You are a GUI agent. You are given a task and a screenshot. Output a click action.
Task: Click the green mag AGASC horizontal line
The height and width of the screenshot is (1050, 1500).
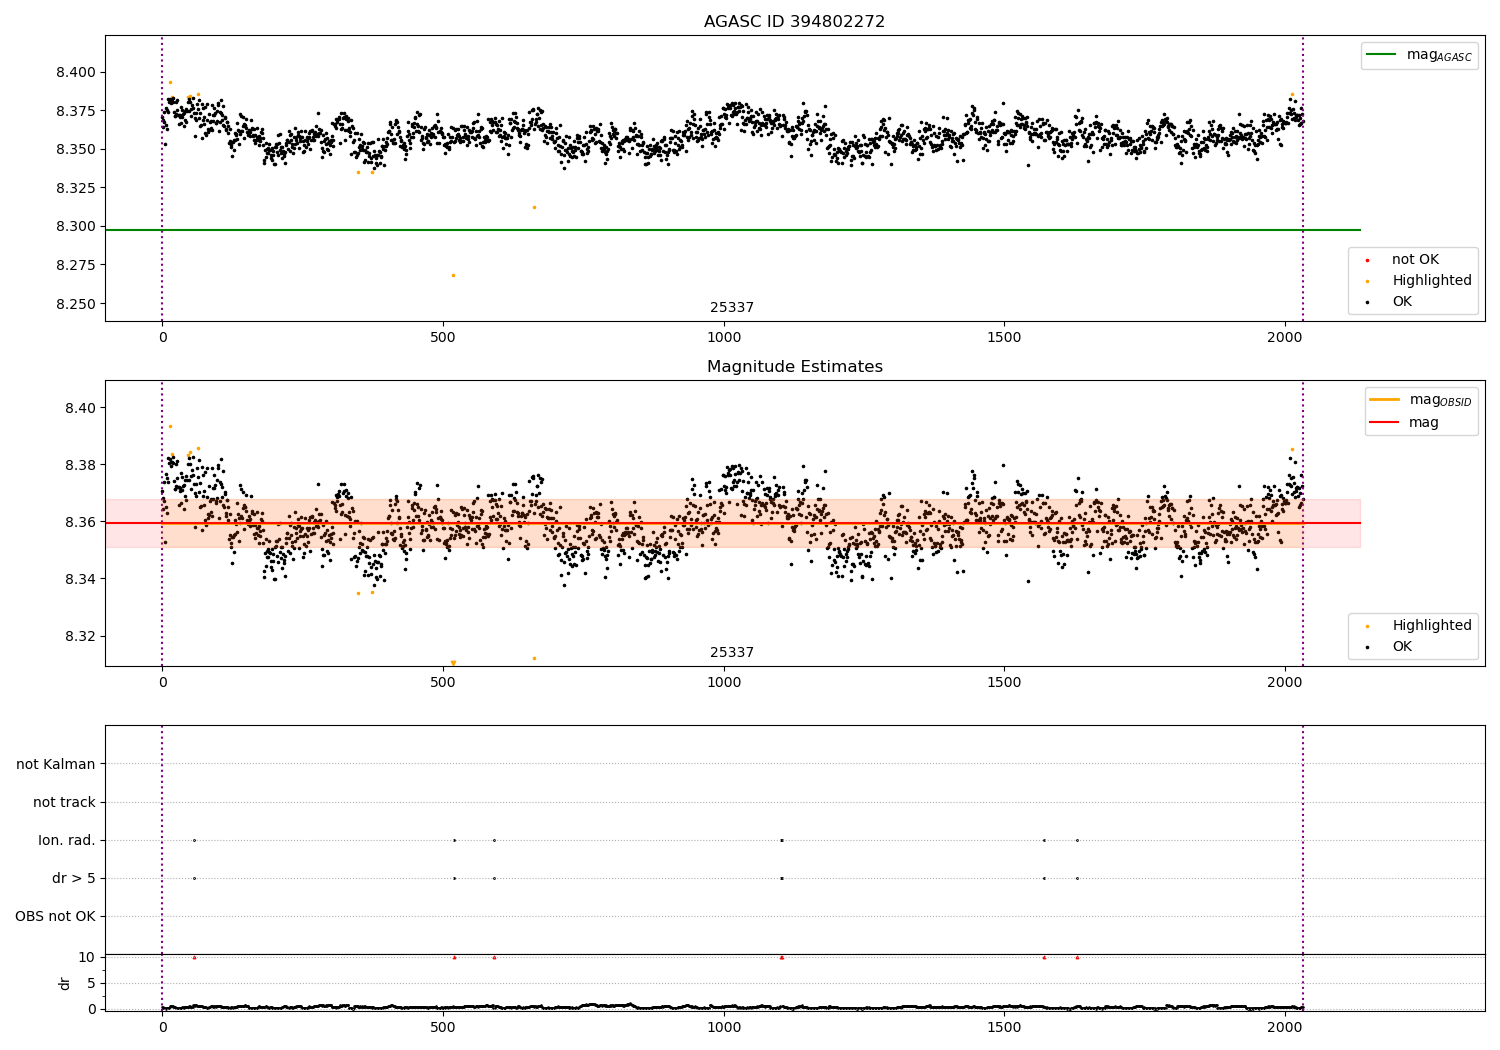(x=732, y=230)
